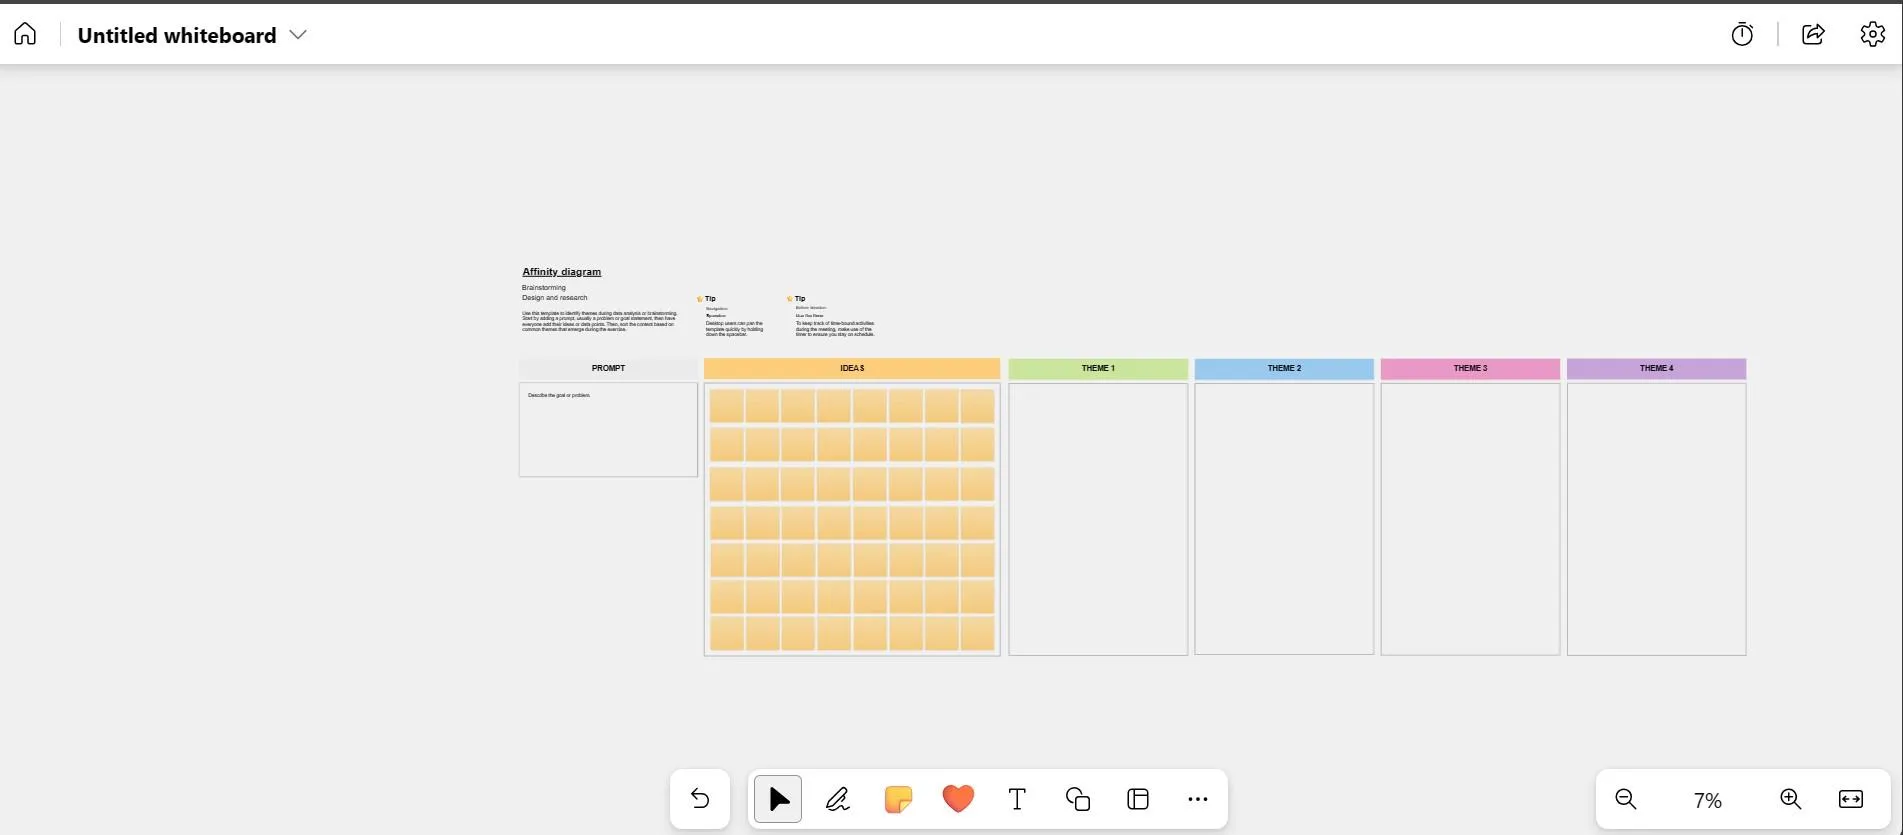Viewport: 1903px width, 835px height.
Task: Select the THEME 2 blue header
Action: point(1284,368)
